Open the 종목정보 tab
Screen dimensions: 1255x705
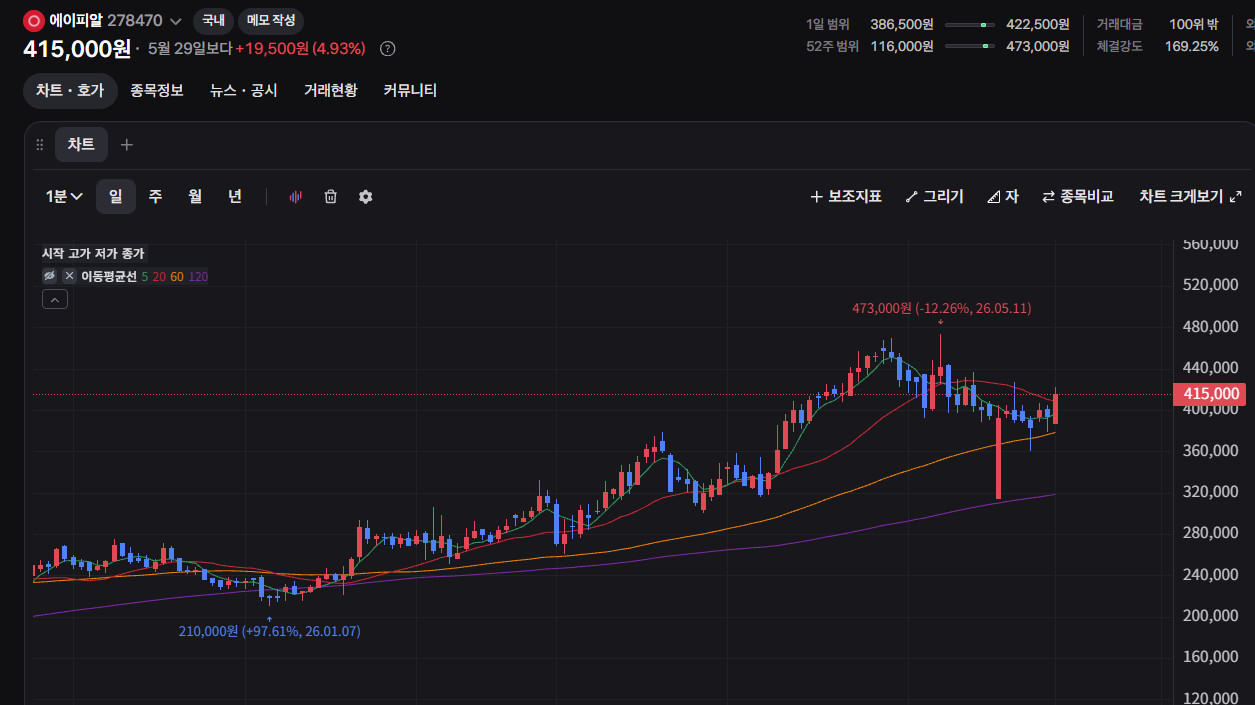(157, 90)
